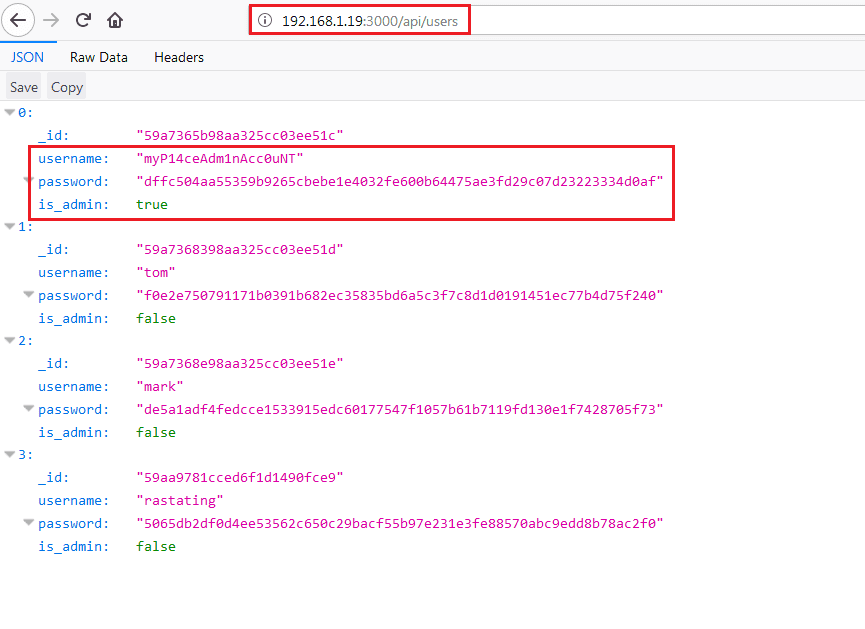
Task: Click the Forward navigation arrow
Action: 52,20
